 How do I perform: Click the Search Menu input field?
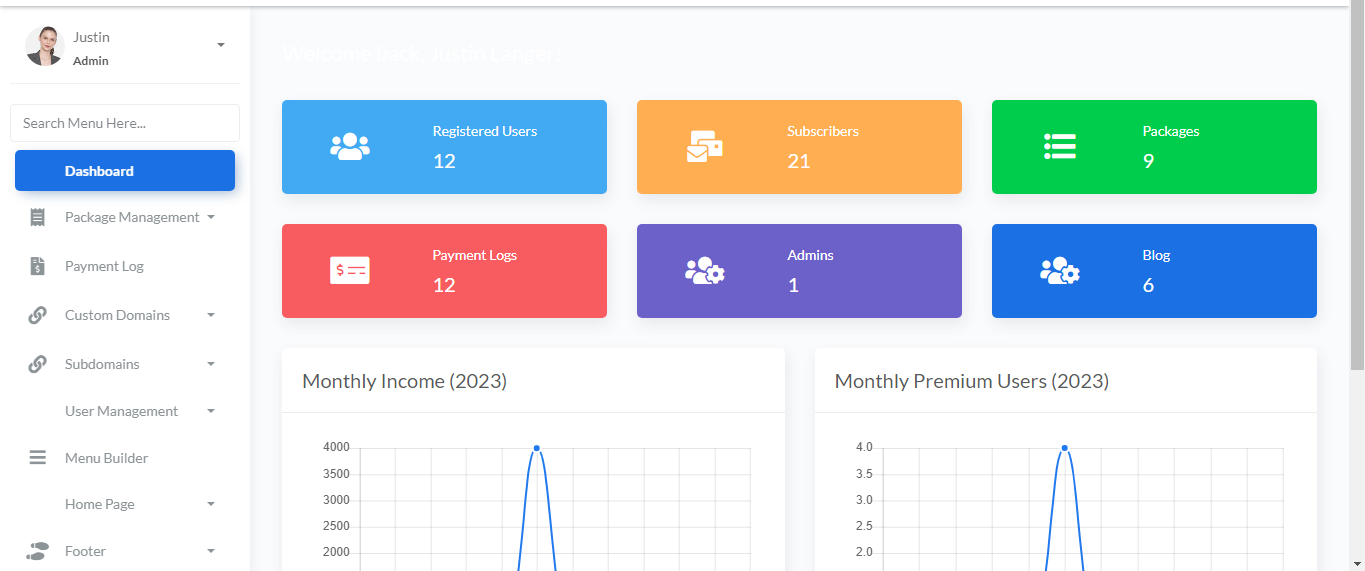click(x=125, y=123)
